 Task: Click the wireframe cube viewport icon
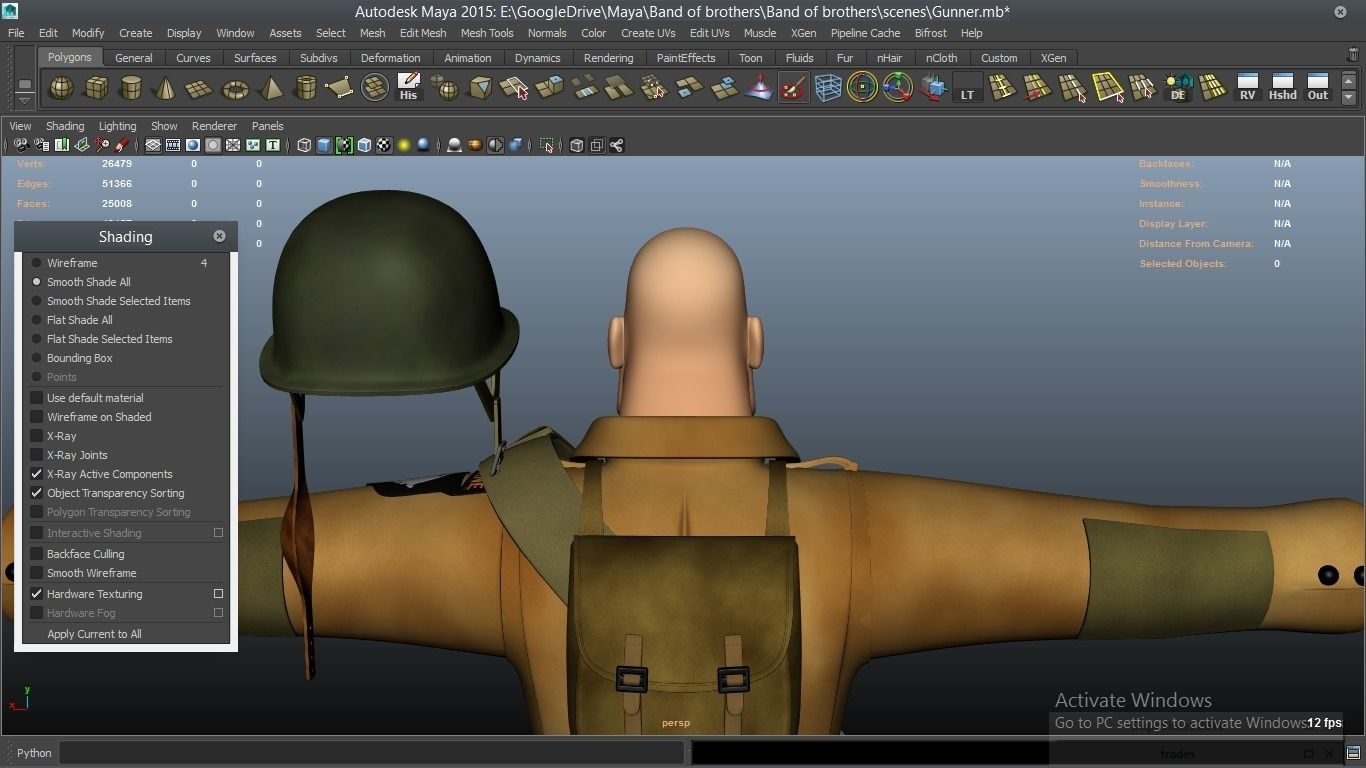(x=304, y=145)
